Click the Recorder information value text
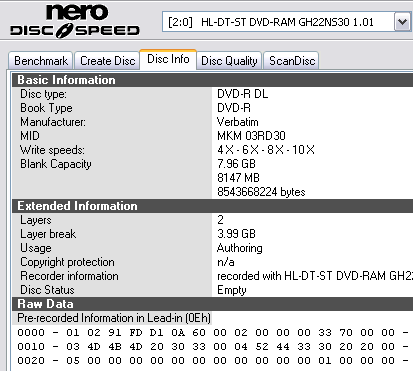 [x=315, y=276]
